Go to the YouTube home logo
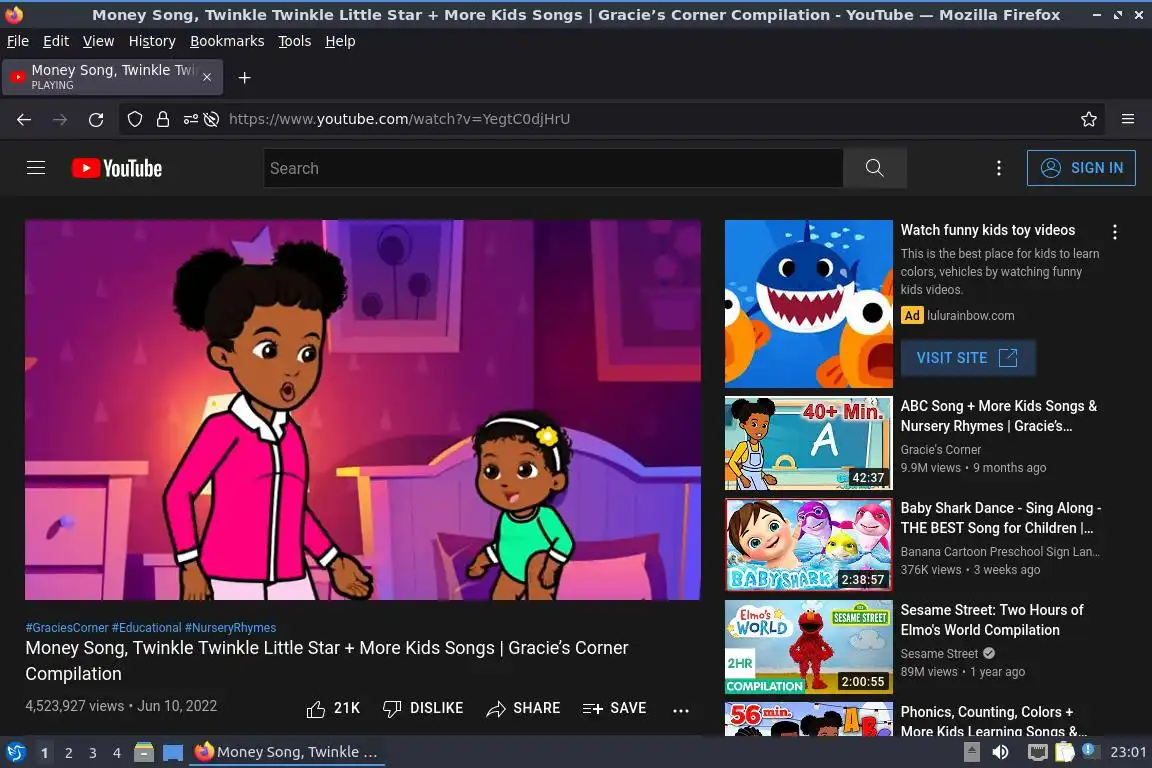The image size is (1152, 768). point(117,168)
